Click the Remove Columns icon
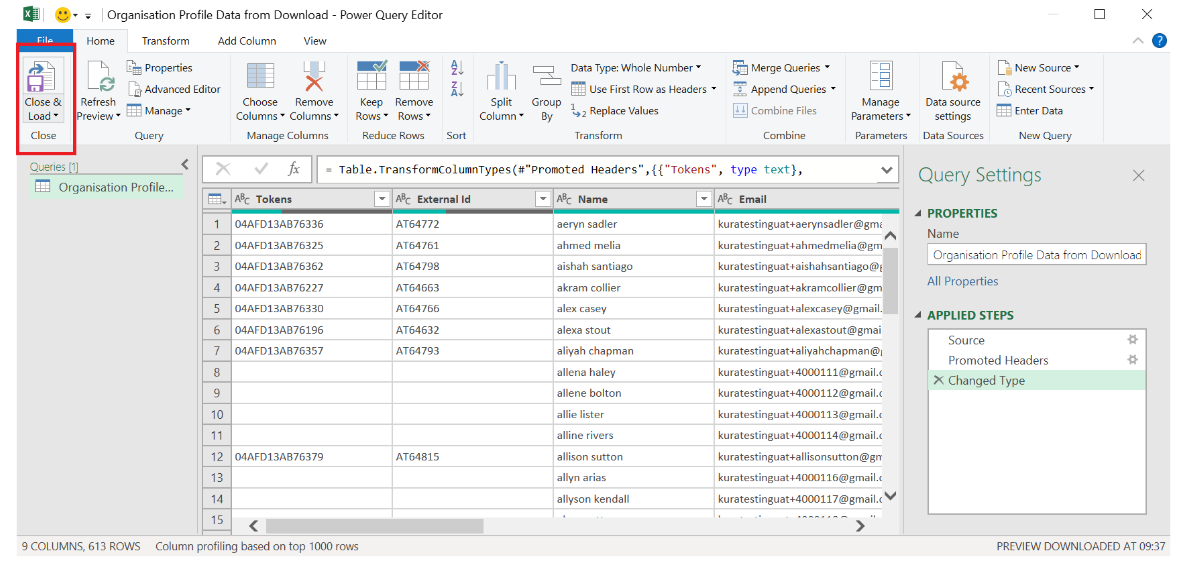1196x569 pixels. (314, 78)
